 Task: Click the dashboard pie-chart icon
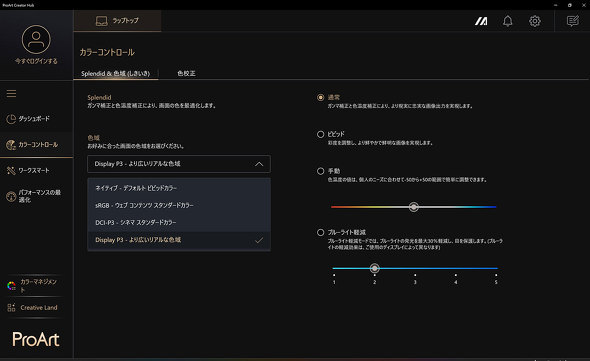point(11,119)
